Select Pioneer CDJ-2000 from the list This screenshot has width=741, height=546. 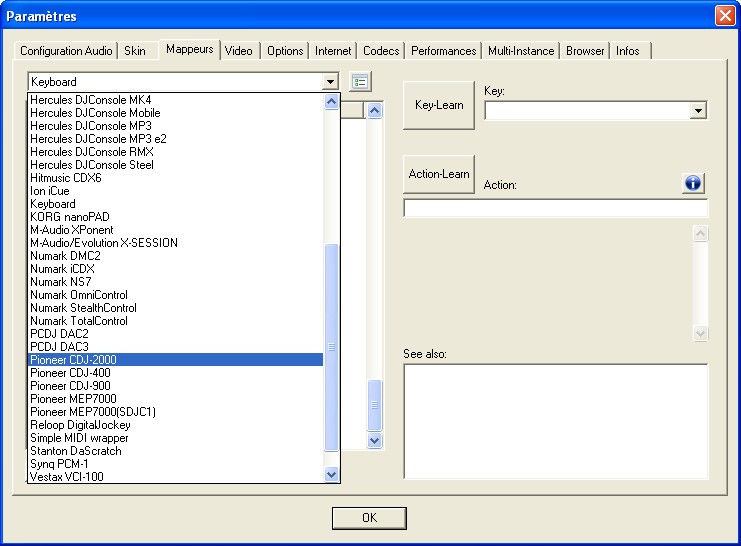(175, 360)
